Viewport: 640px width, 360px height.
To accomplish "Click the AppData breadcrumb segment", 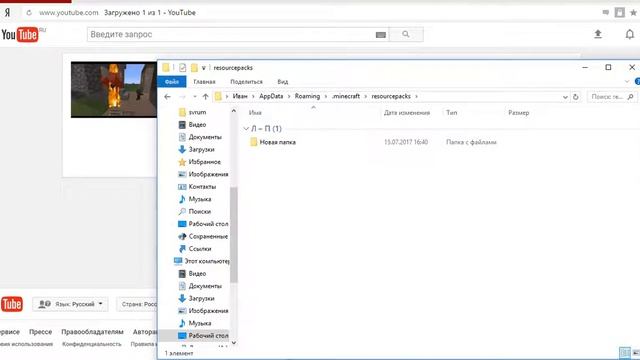I will coord(271,96).
